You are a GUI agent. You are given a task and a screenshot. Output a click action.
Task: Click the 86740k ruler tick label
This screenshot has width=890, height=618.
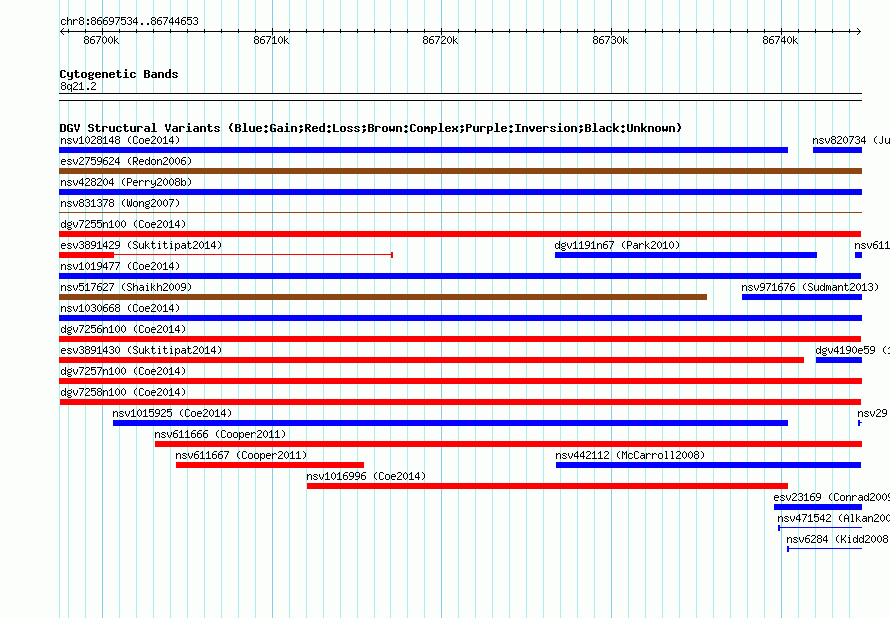pyautogui.click(x=780, y=40)
